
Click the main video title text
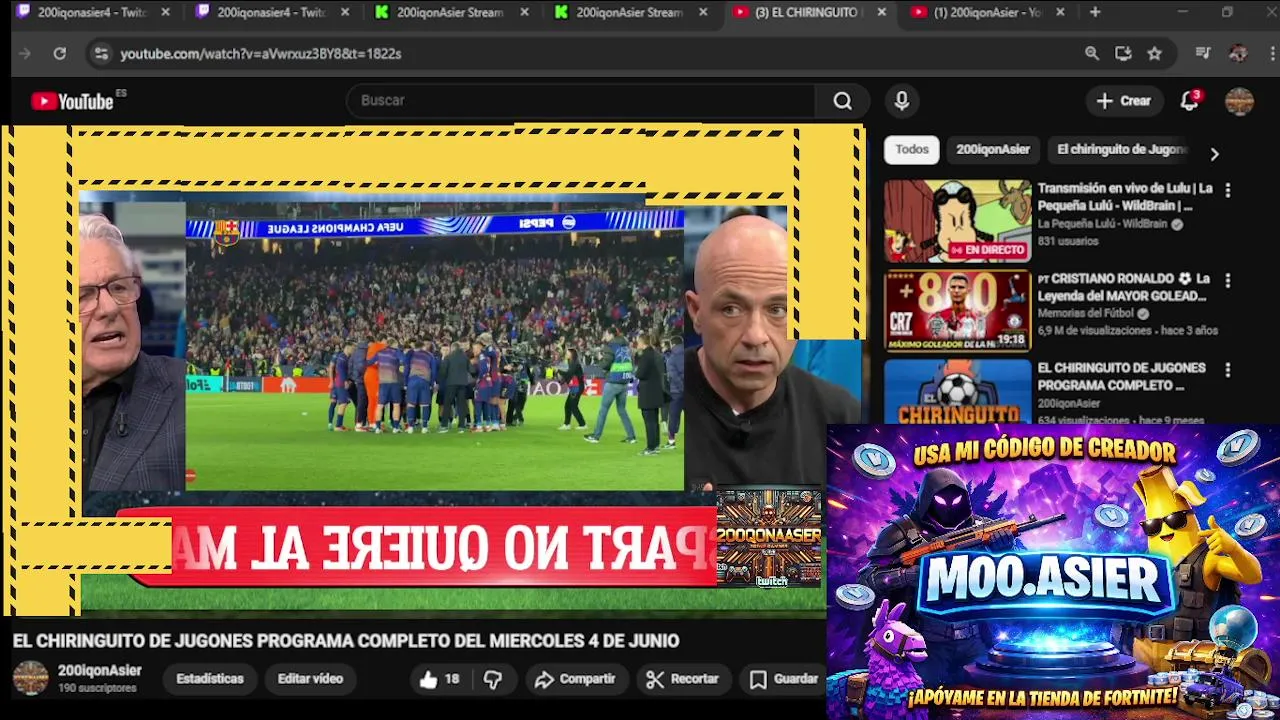346,641
